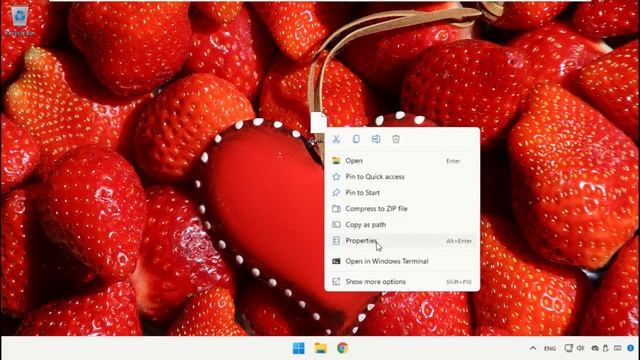Open the Windows Start menu
Image resolution: width=640 pixels, height=360 pixels.
(299, 348)
